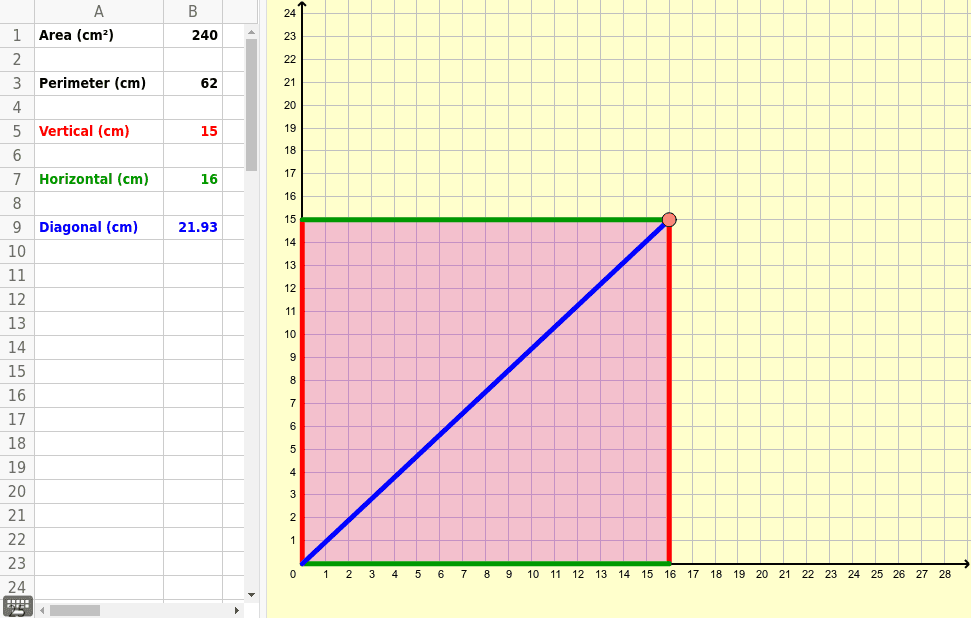Select the 'Perimeter (cm)' cell
Viewport: 973px width, 620px height.
click(99, 83)
